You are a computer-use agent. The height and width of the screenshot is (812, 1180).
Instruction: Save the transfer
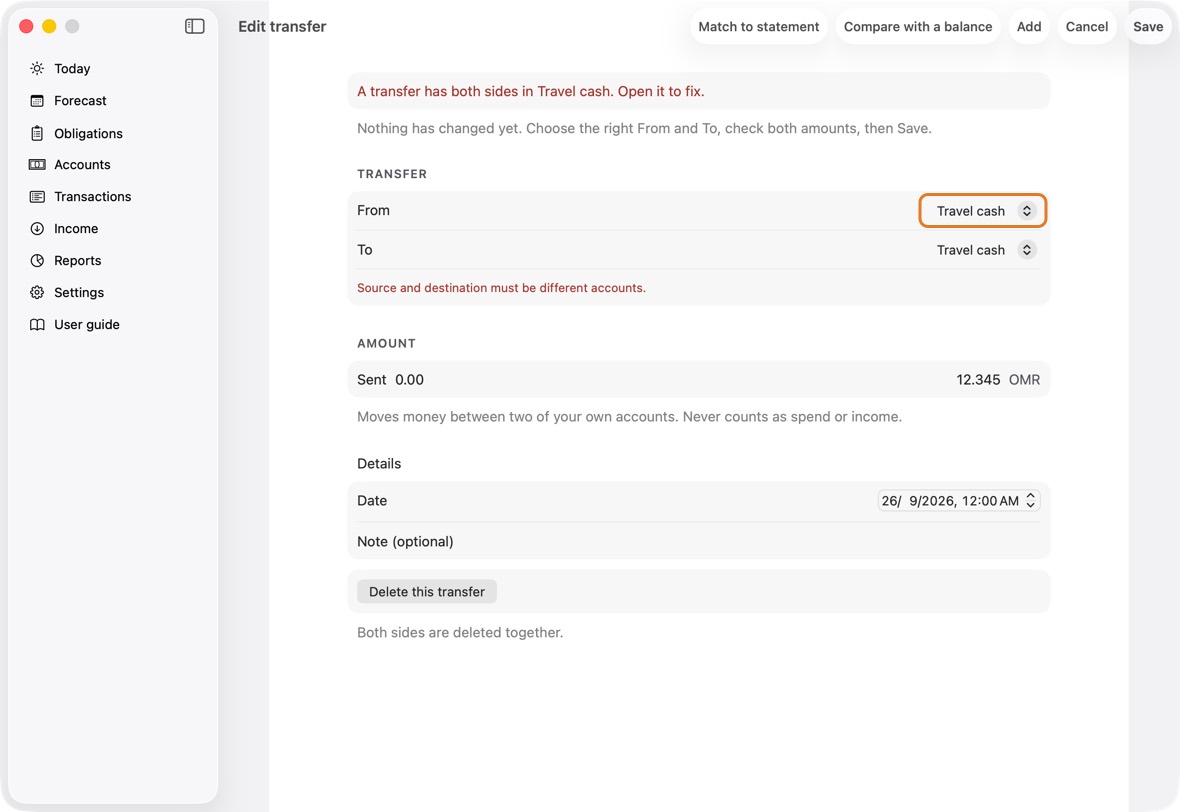[1148, 26]
